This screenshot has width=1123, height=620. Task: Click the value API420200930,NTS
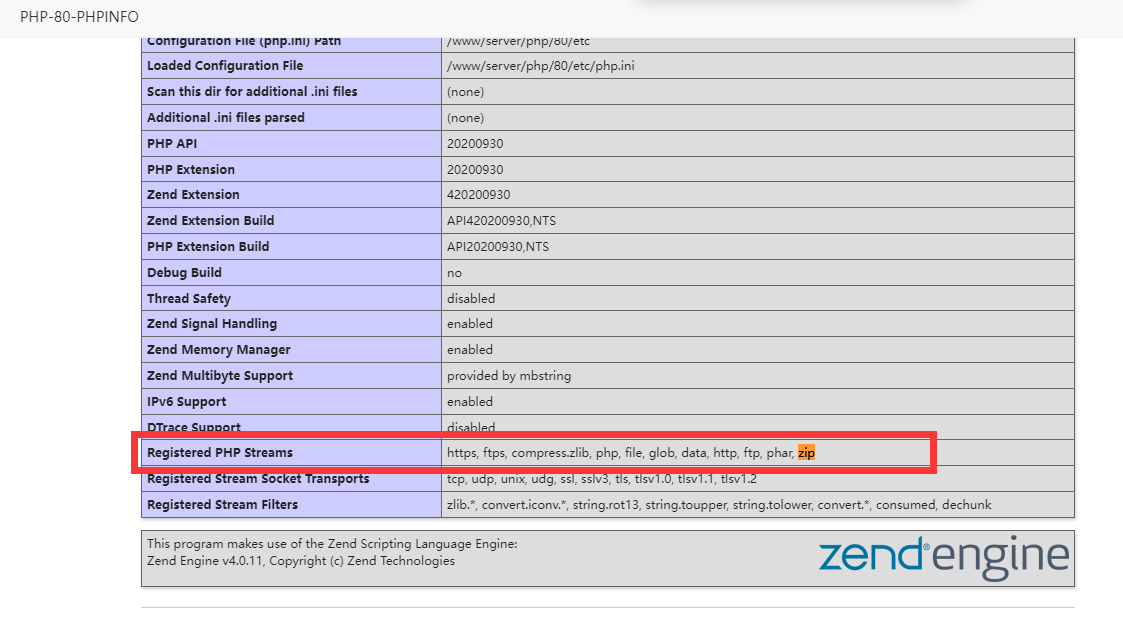pos(501,221)
